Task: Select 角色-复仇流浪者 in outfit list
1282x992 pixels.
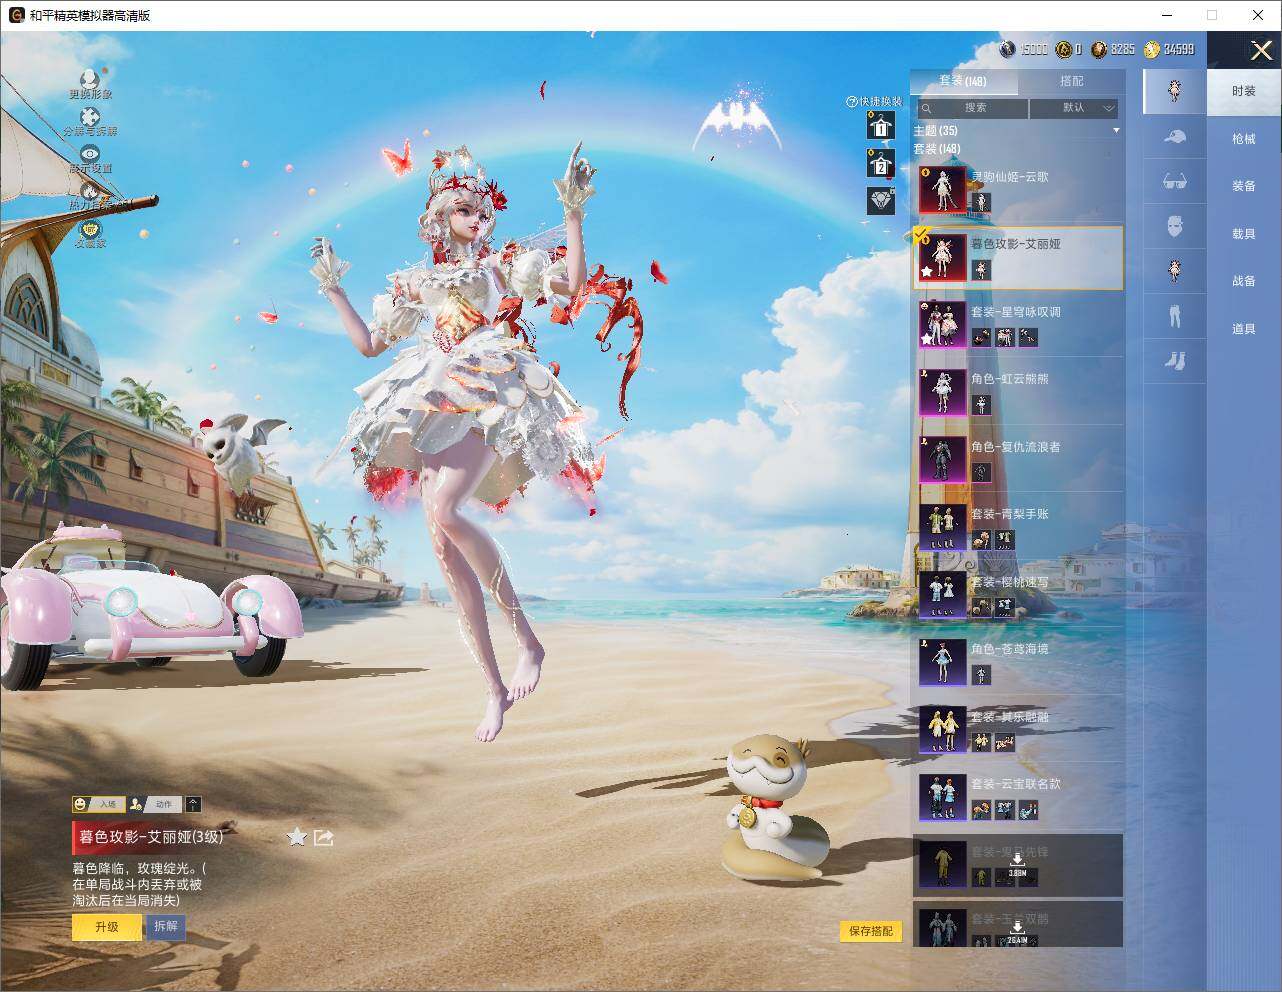Action: 1019,459
